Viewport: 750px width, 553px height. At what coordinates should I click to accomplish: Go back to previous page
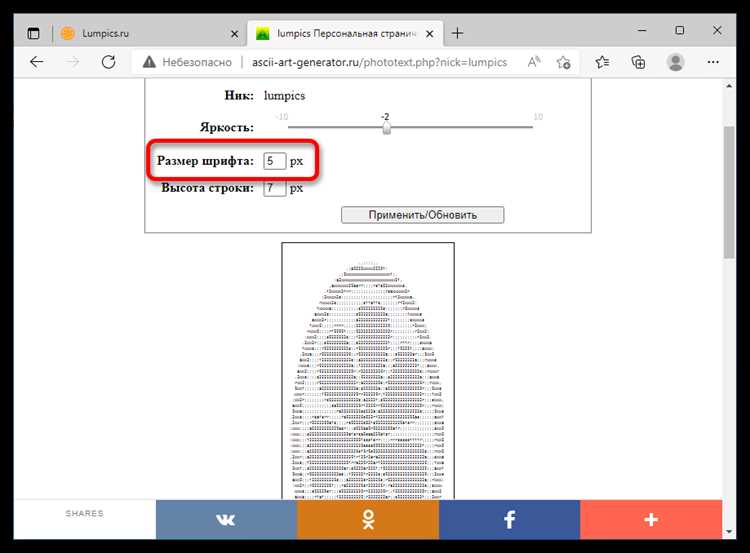click(36, 62)
